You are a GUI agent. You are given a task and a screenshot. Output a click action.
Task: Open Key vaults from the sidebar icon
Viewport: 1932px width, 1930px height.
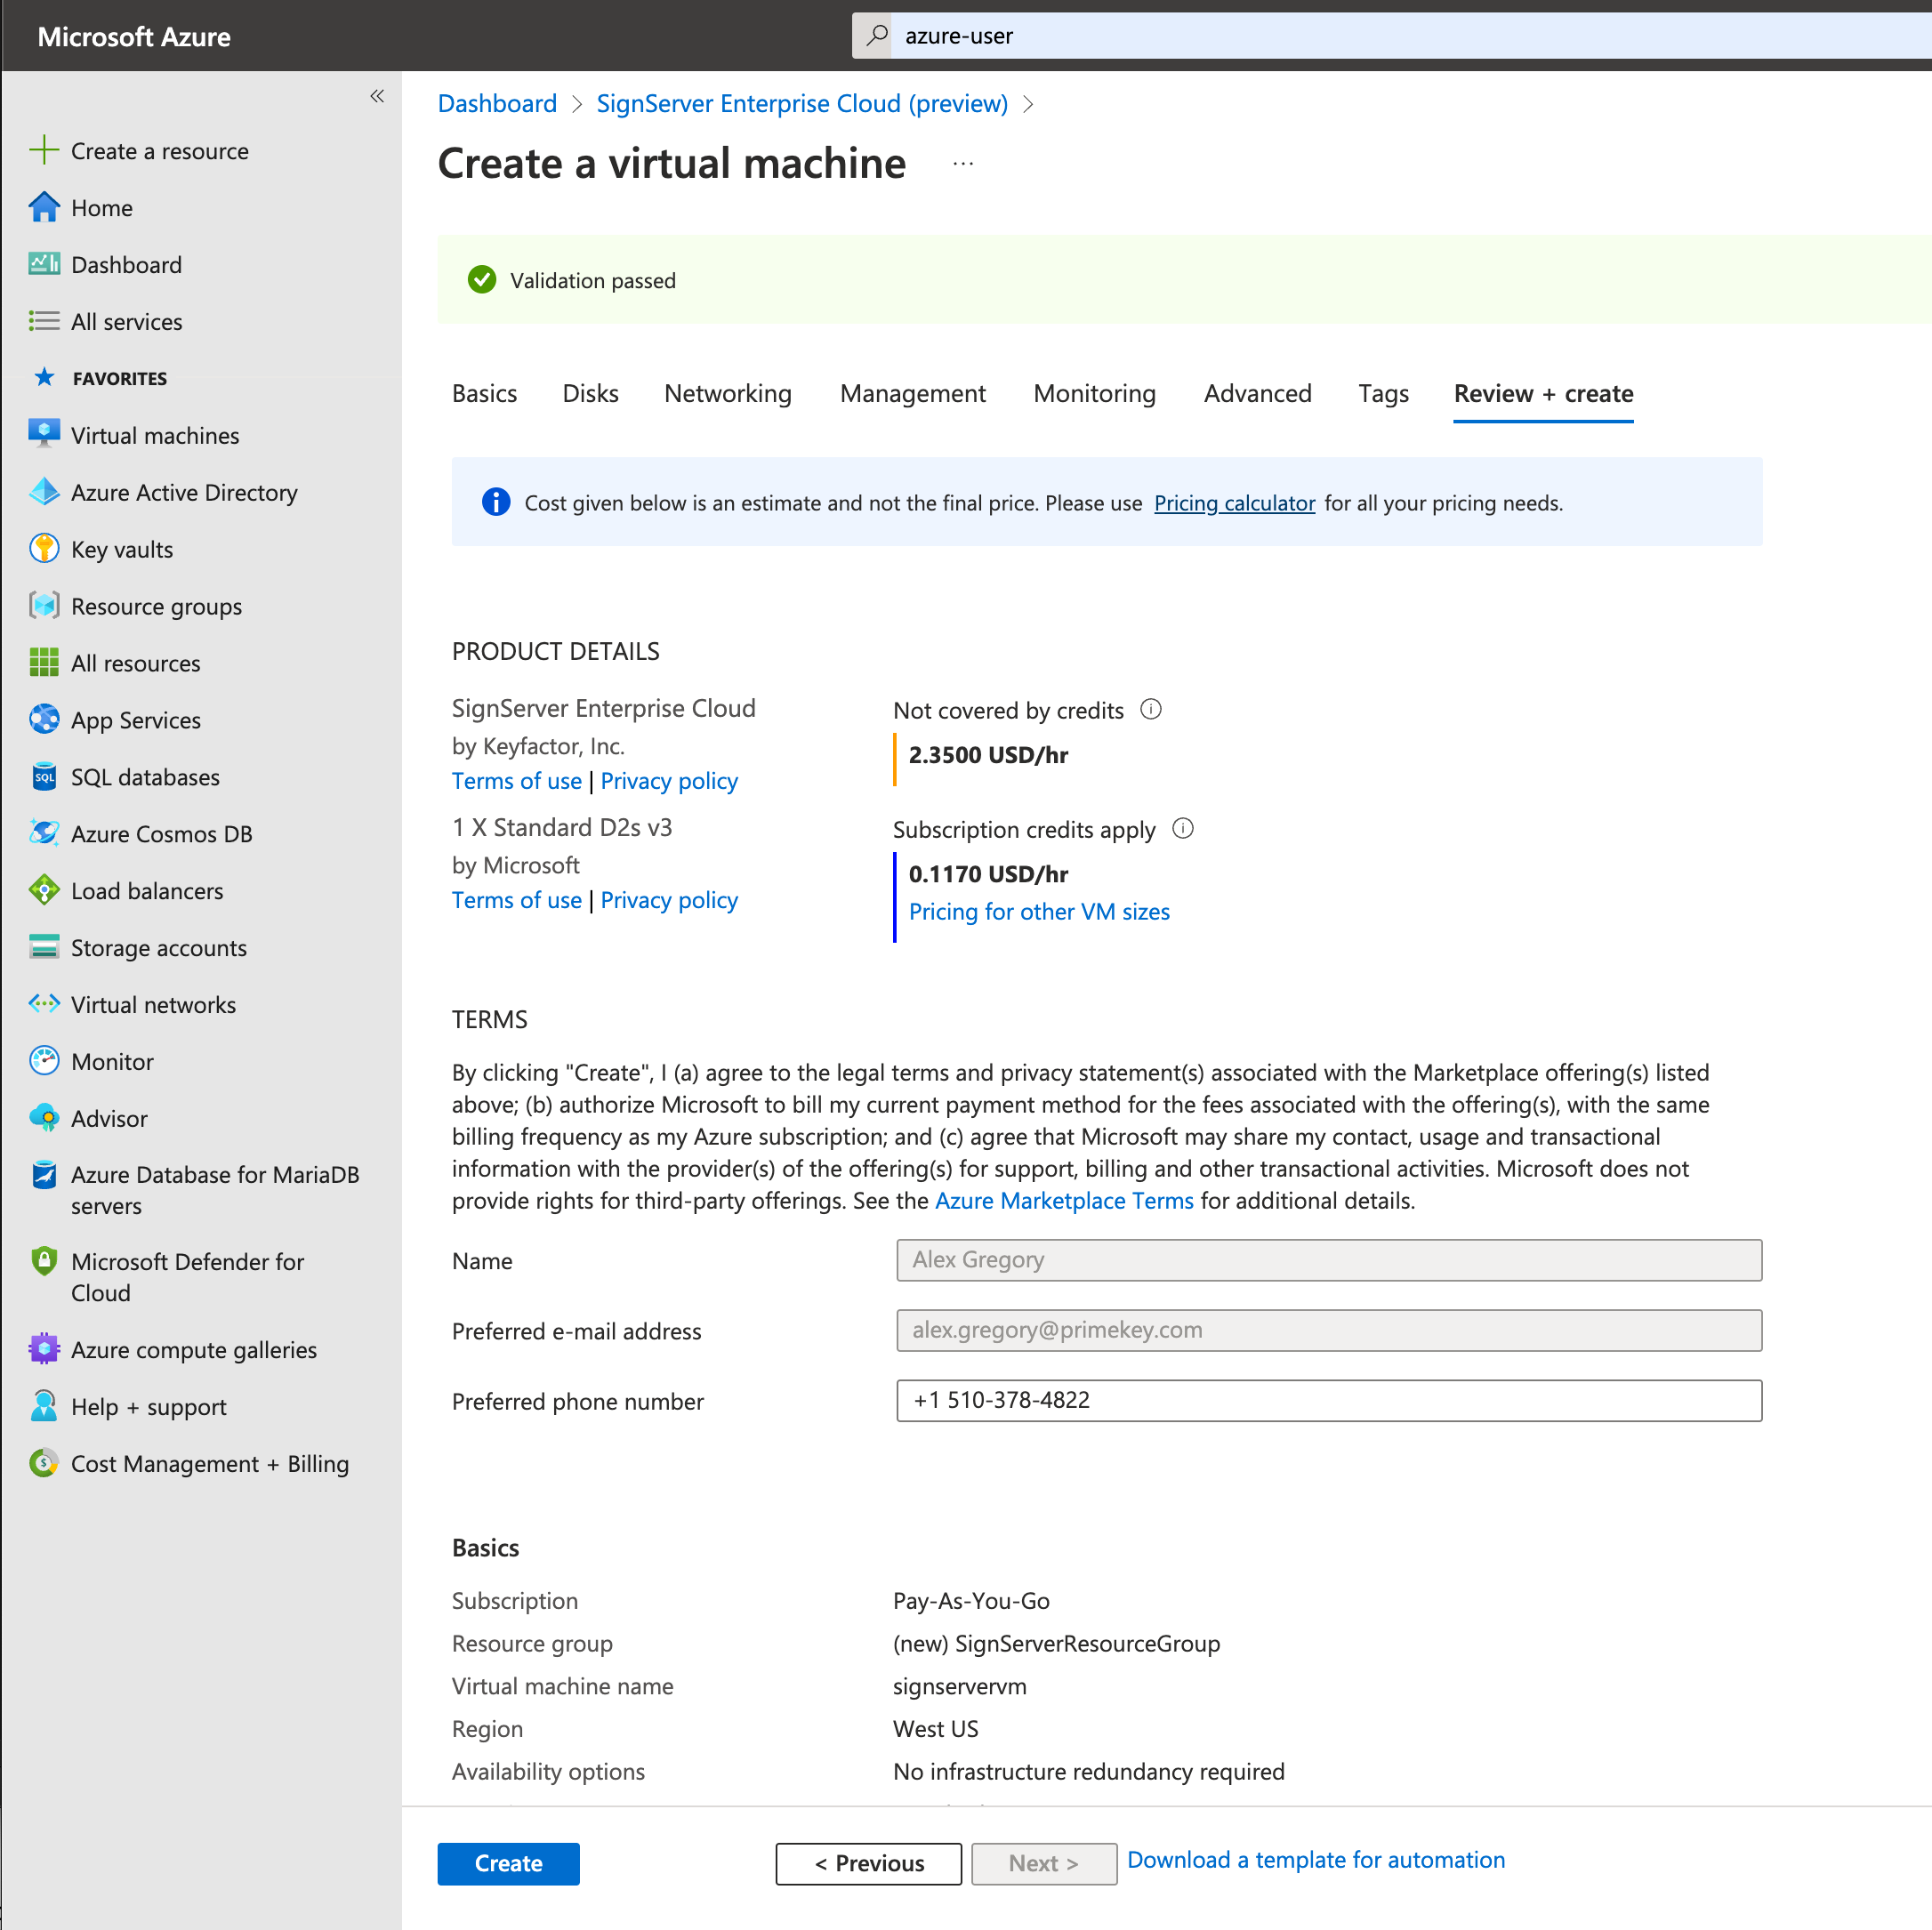coord(44,549)
